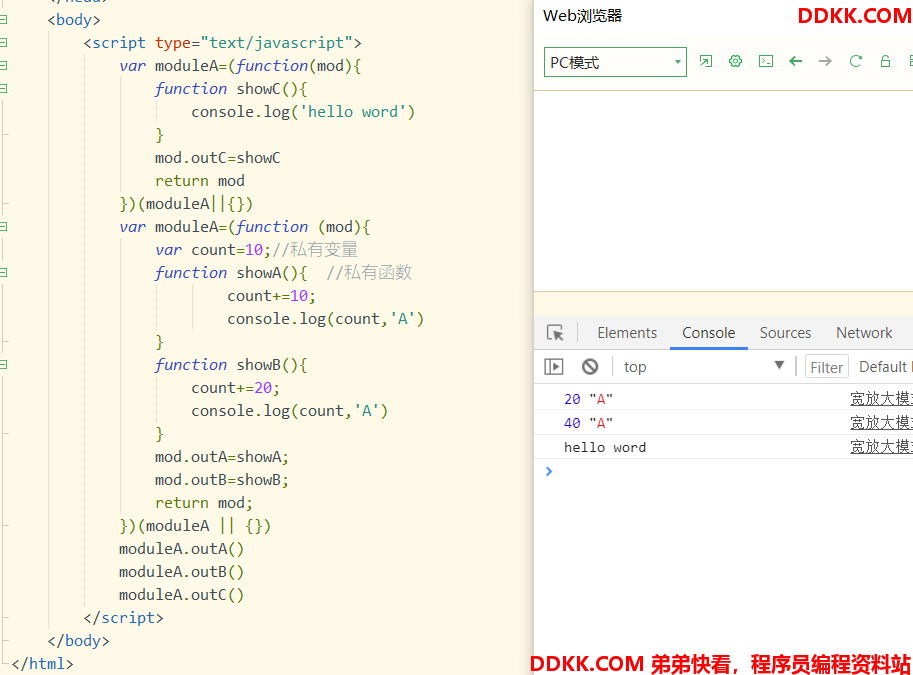913x675 pixels.
Task: Click the console input prompt arrow
Action: tap(548, 471)
